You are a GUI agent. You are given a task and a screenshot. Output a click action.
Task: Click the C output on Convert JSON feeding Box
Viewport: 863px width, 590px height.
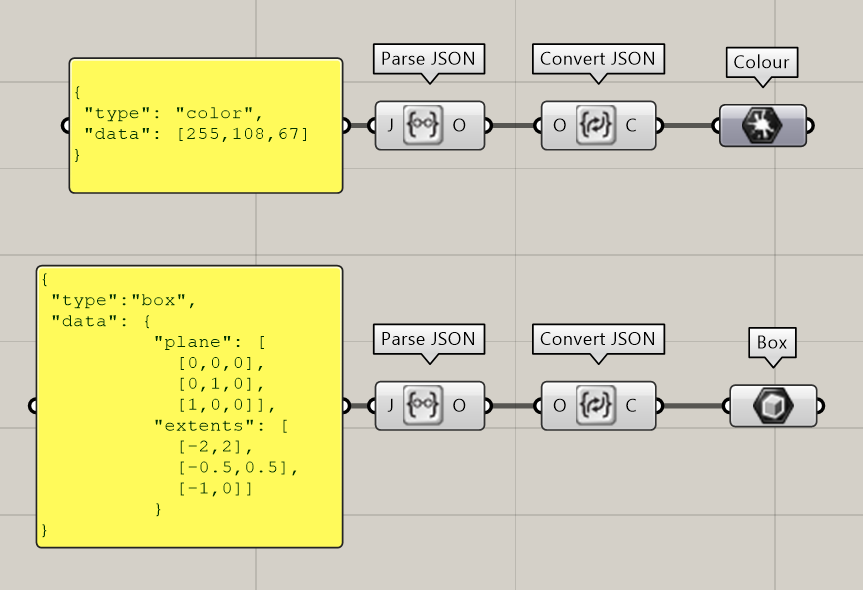631,405
